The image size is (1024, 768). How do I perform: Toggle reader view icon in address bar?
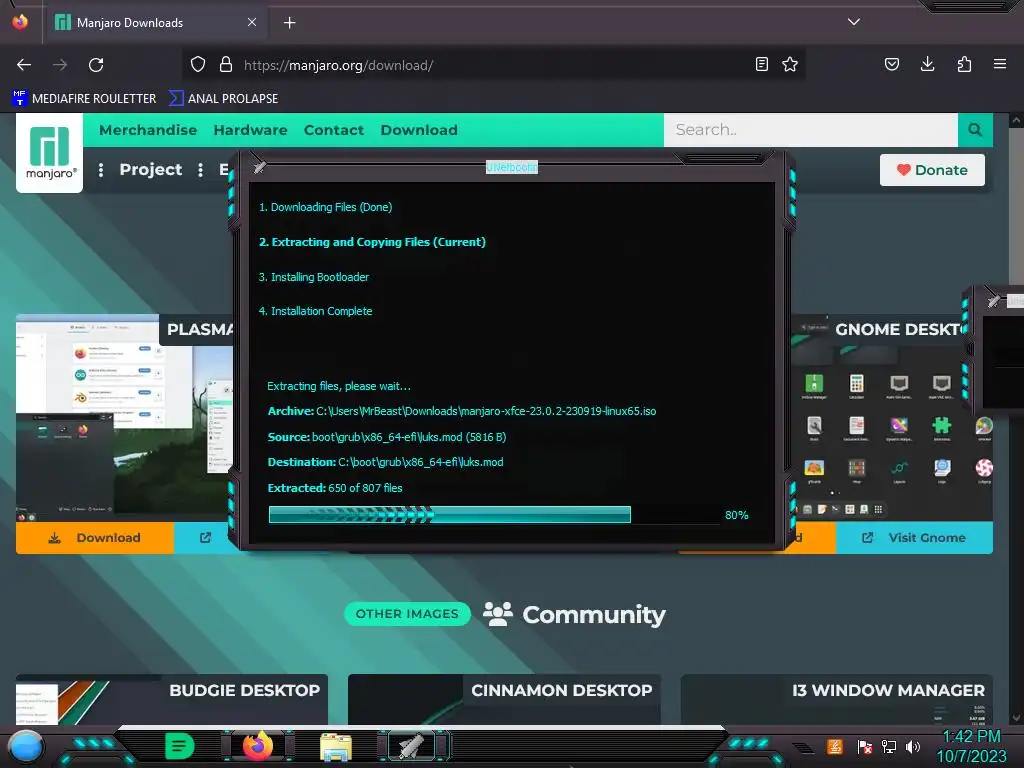coord(761,64)
